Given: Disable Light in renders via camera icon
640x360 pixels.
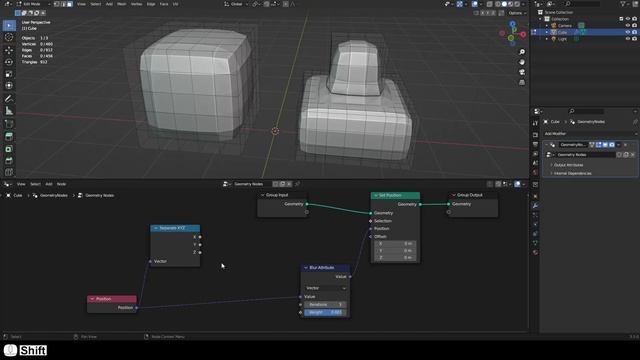Looking at the screenshot, I should point(634,39).
